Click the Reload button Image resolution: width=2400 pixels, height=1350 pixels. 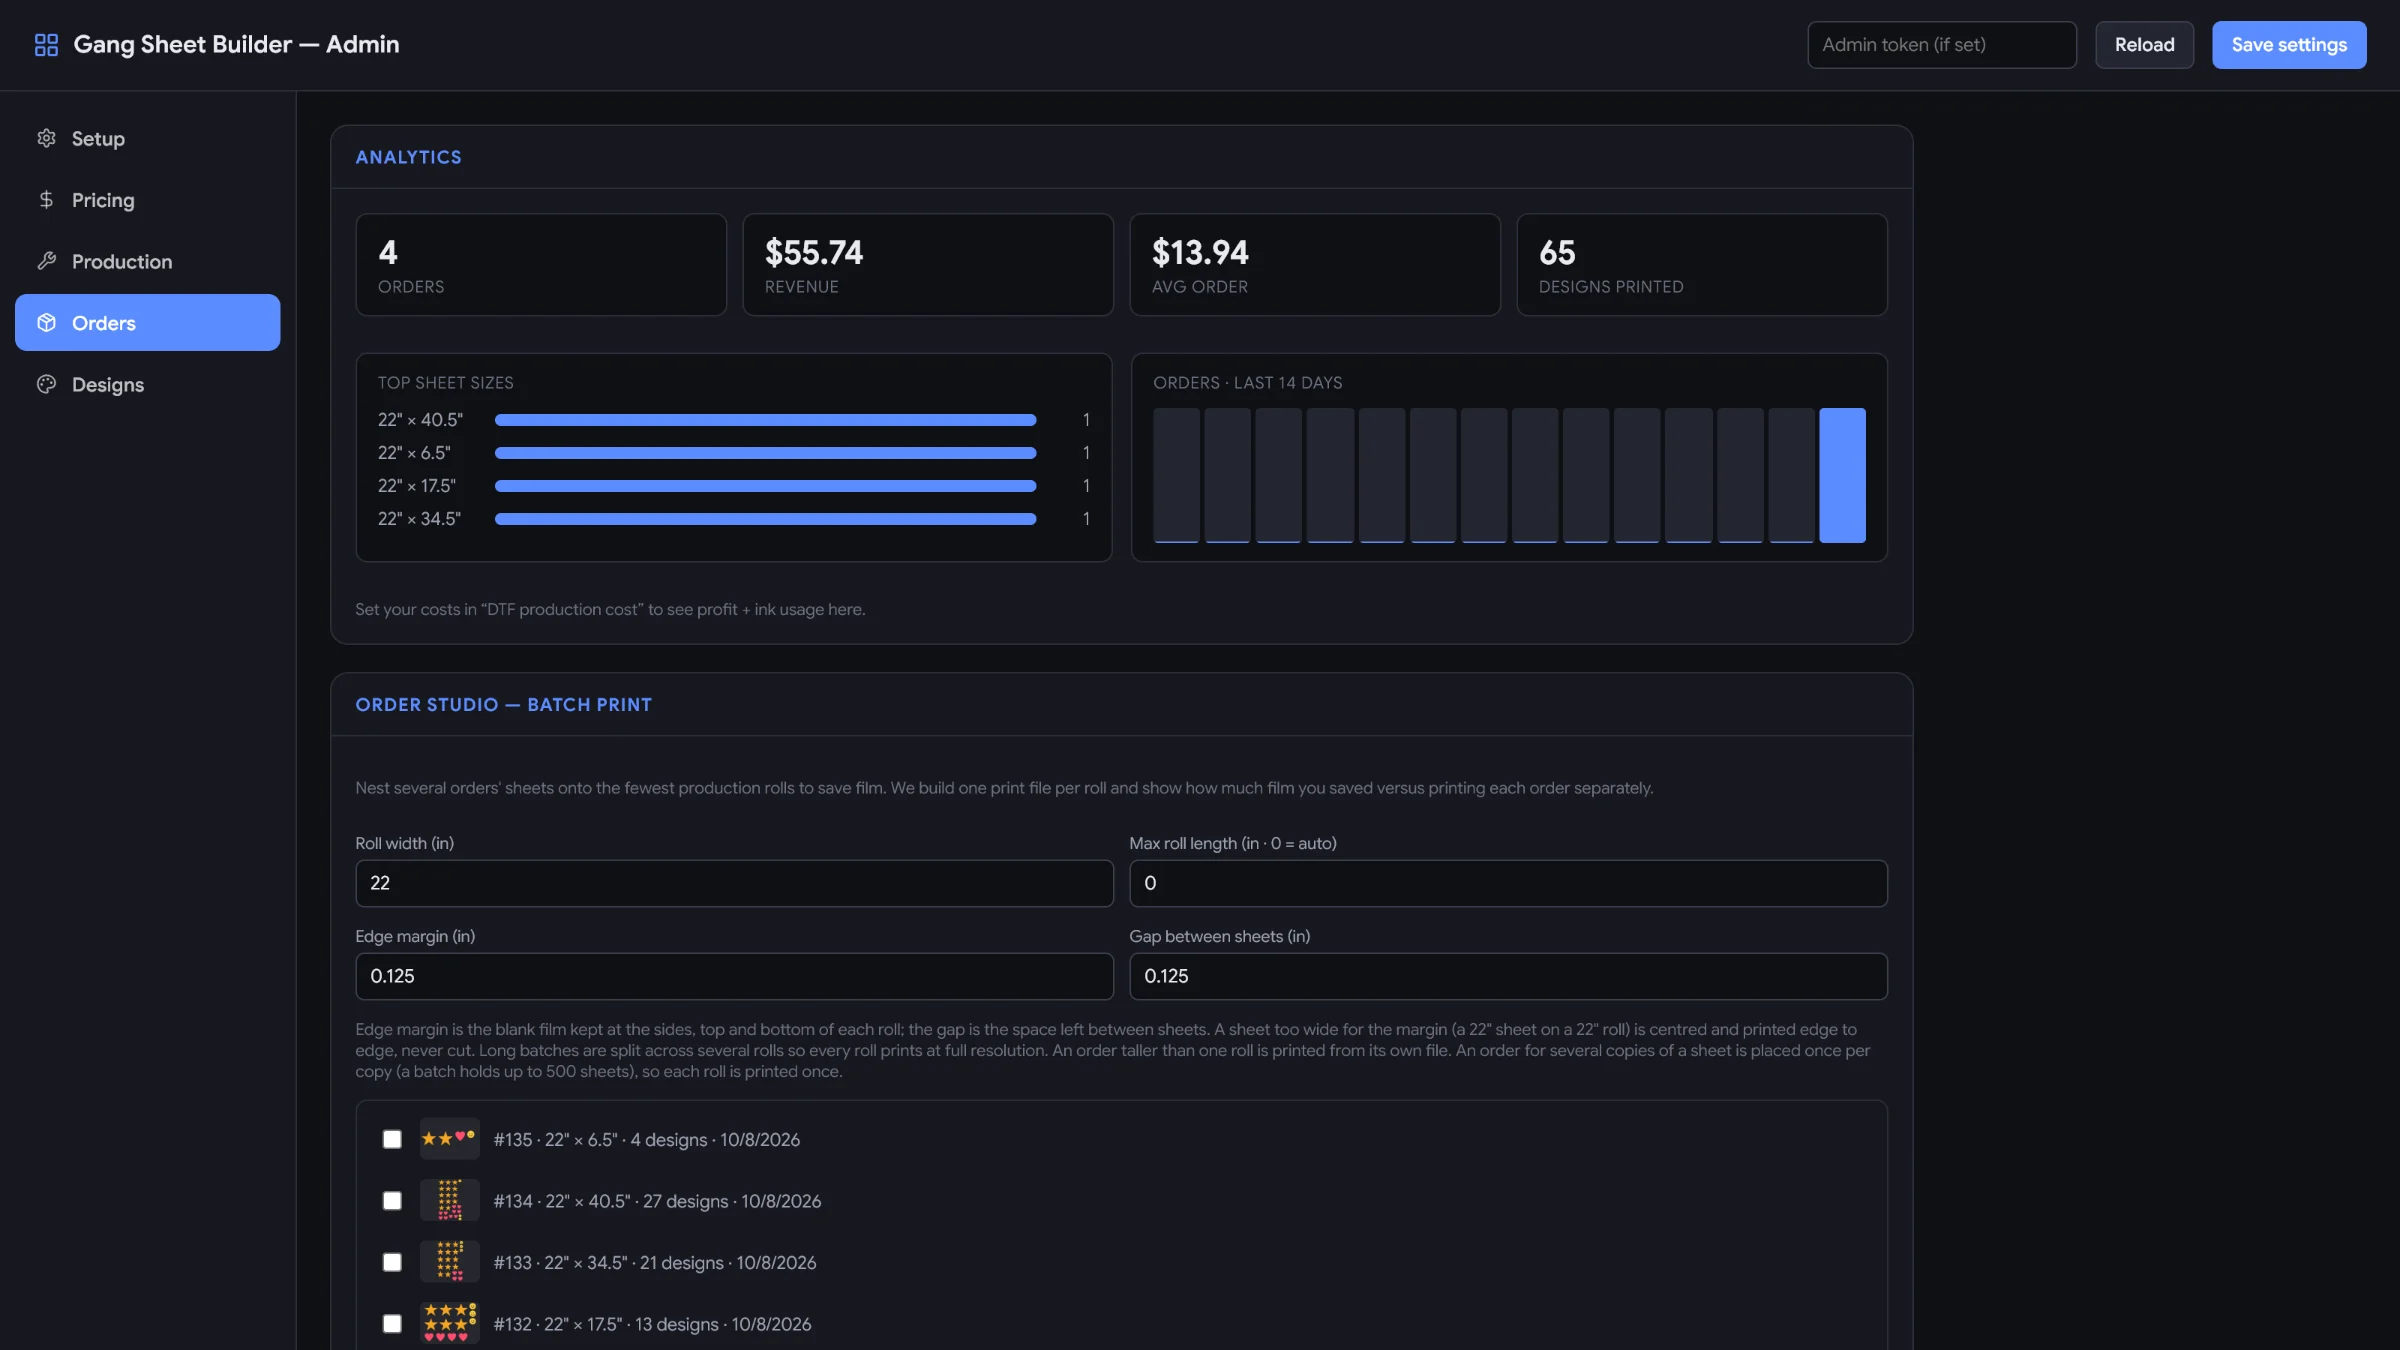2144,44
